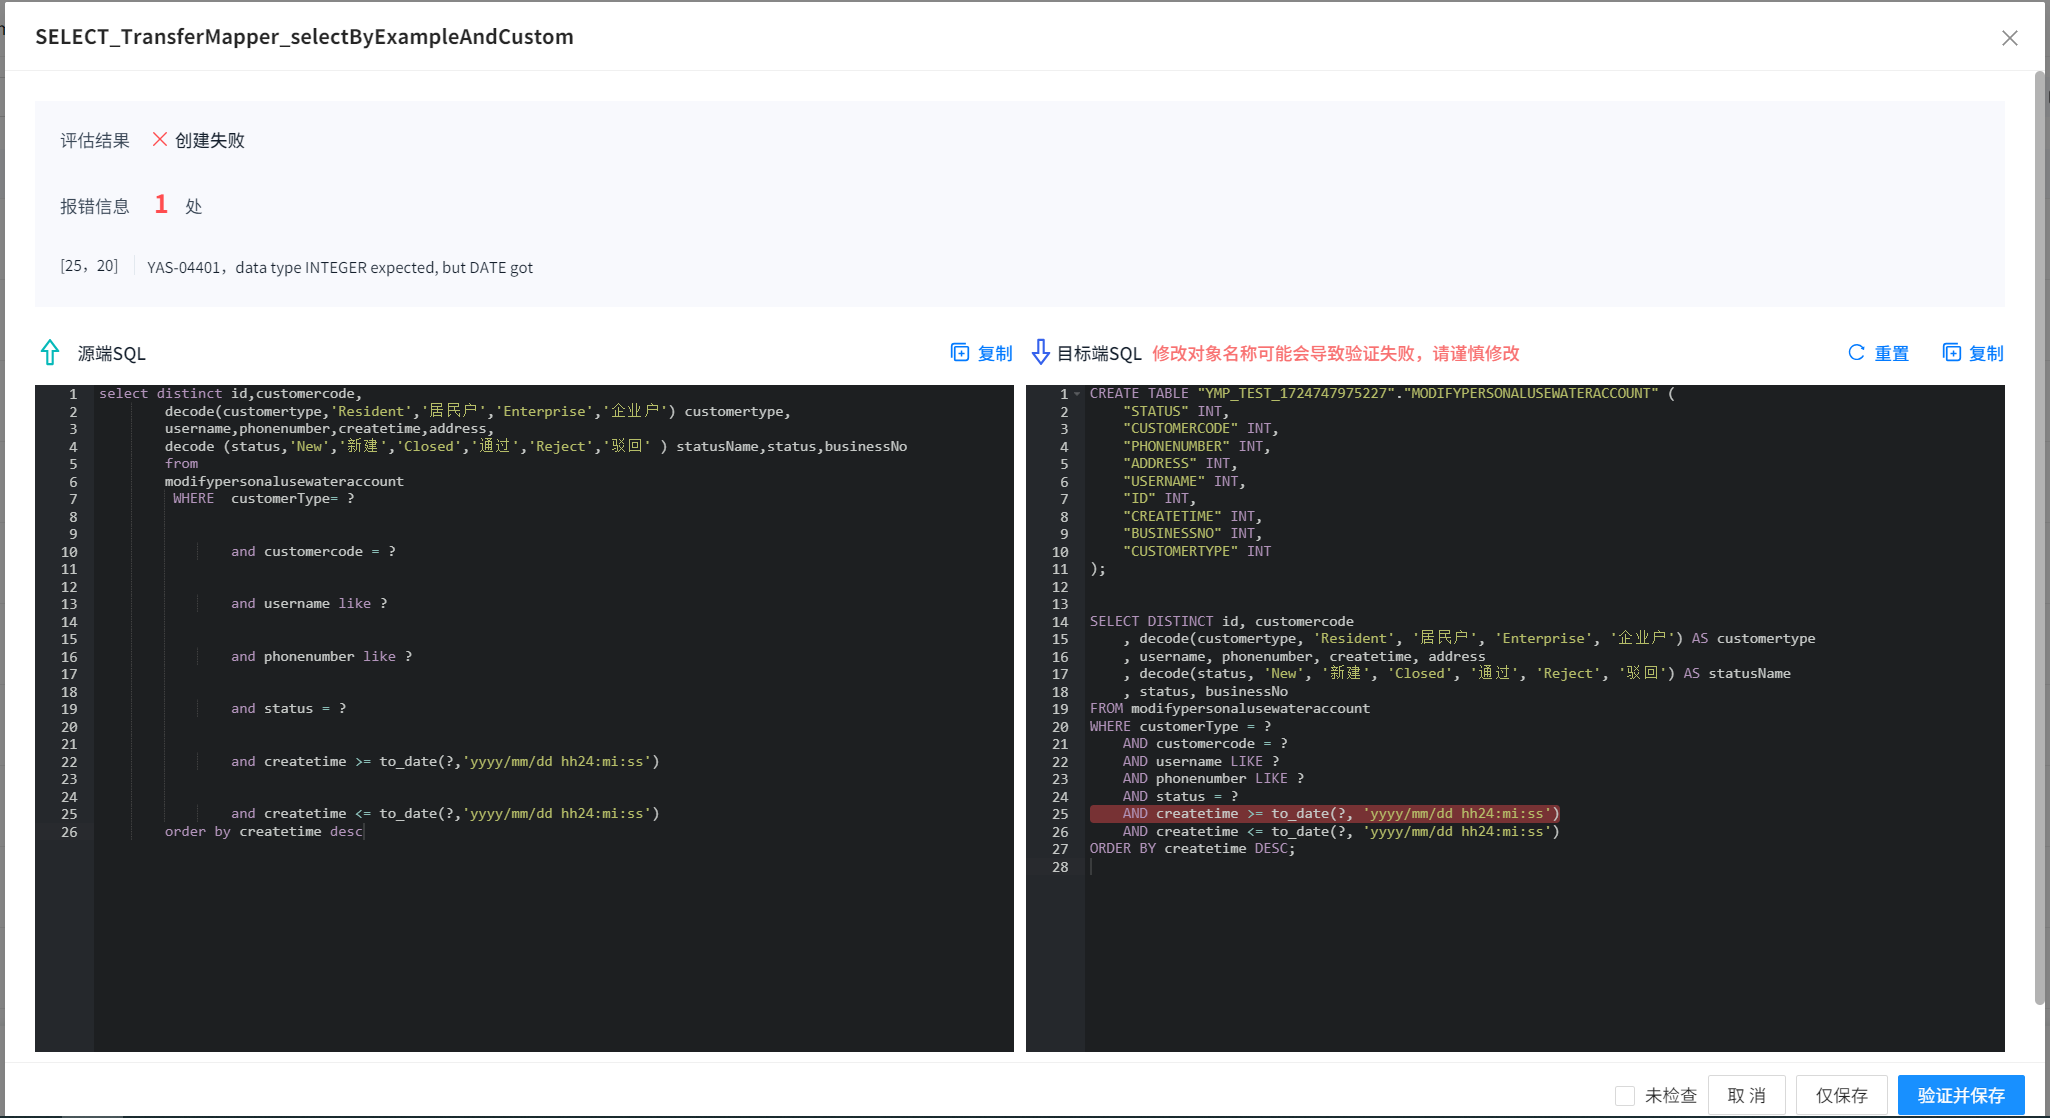Close the SELECT_TransferMapper dialog

click(2010, 37)
